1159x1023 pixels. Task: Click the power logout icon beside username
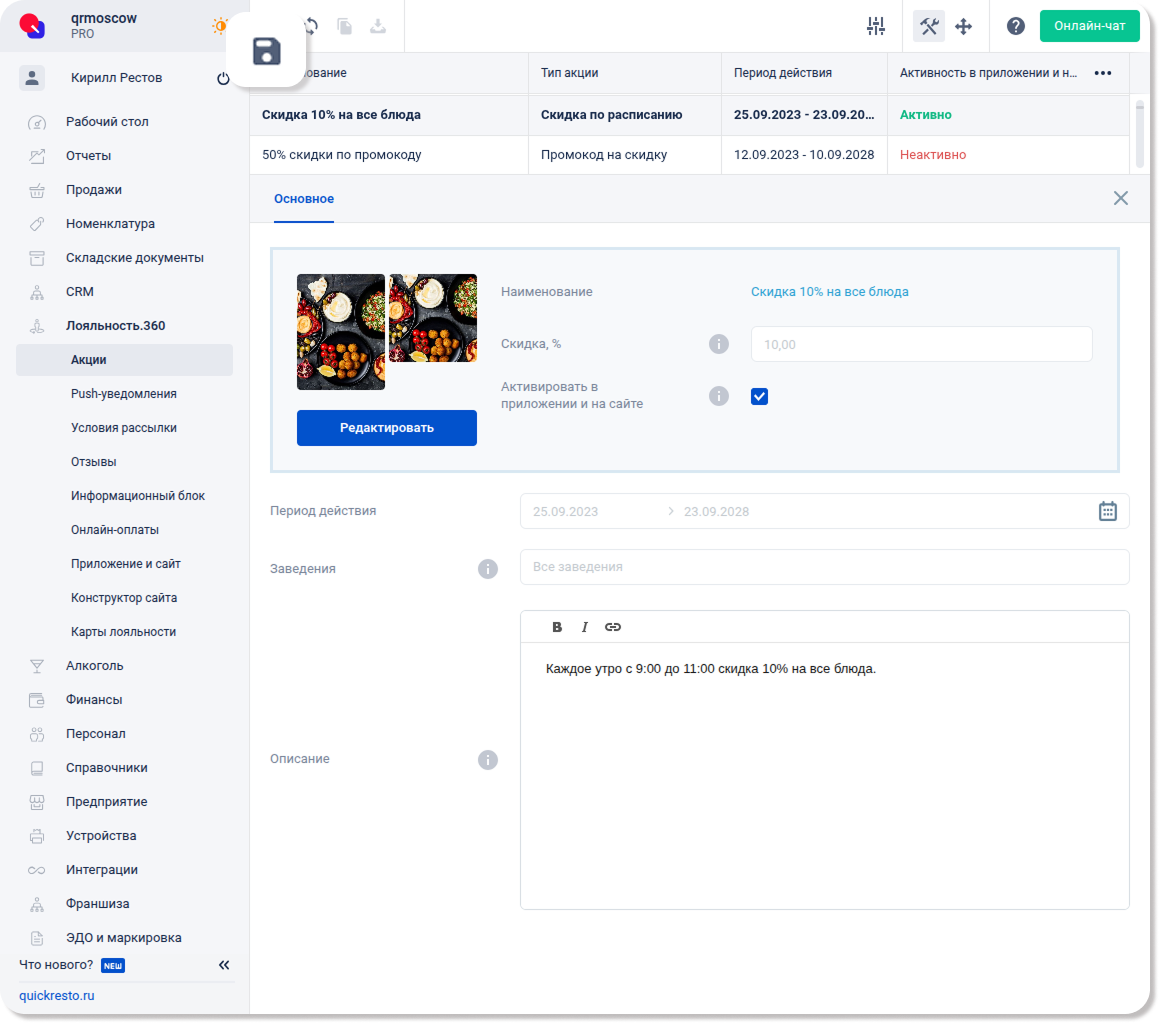pyautogui.click(x=223, y=79)
